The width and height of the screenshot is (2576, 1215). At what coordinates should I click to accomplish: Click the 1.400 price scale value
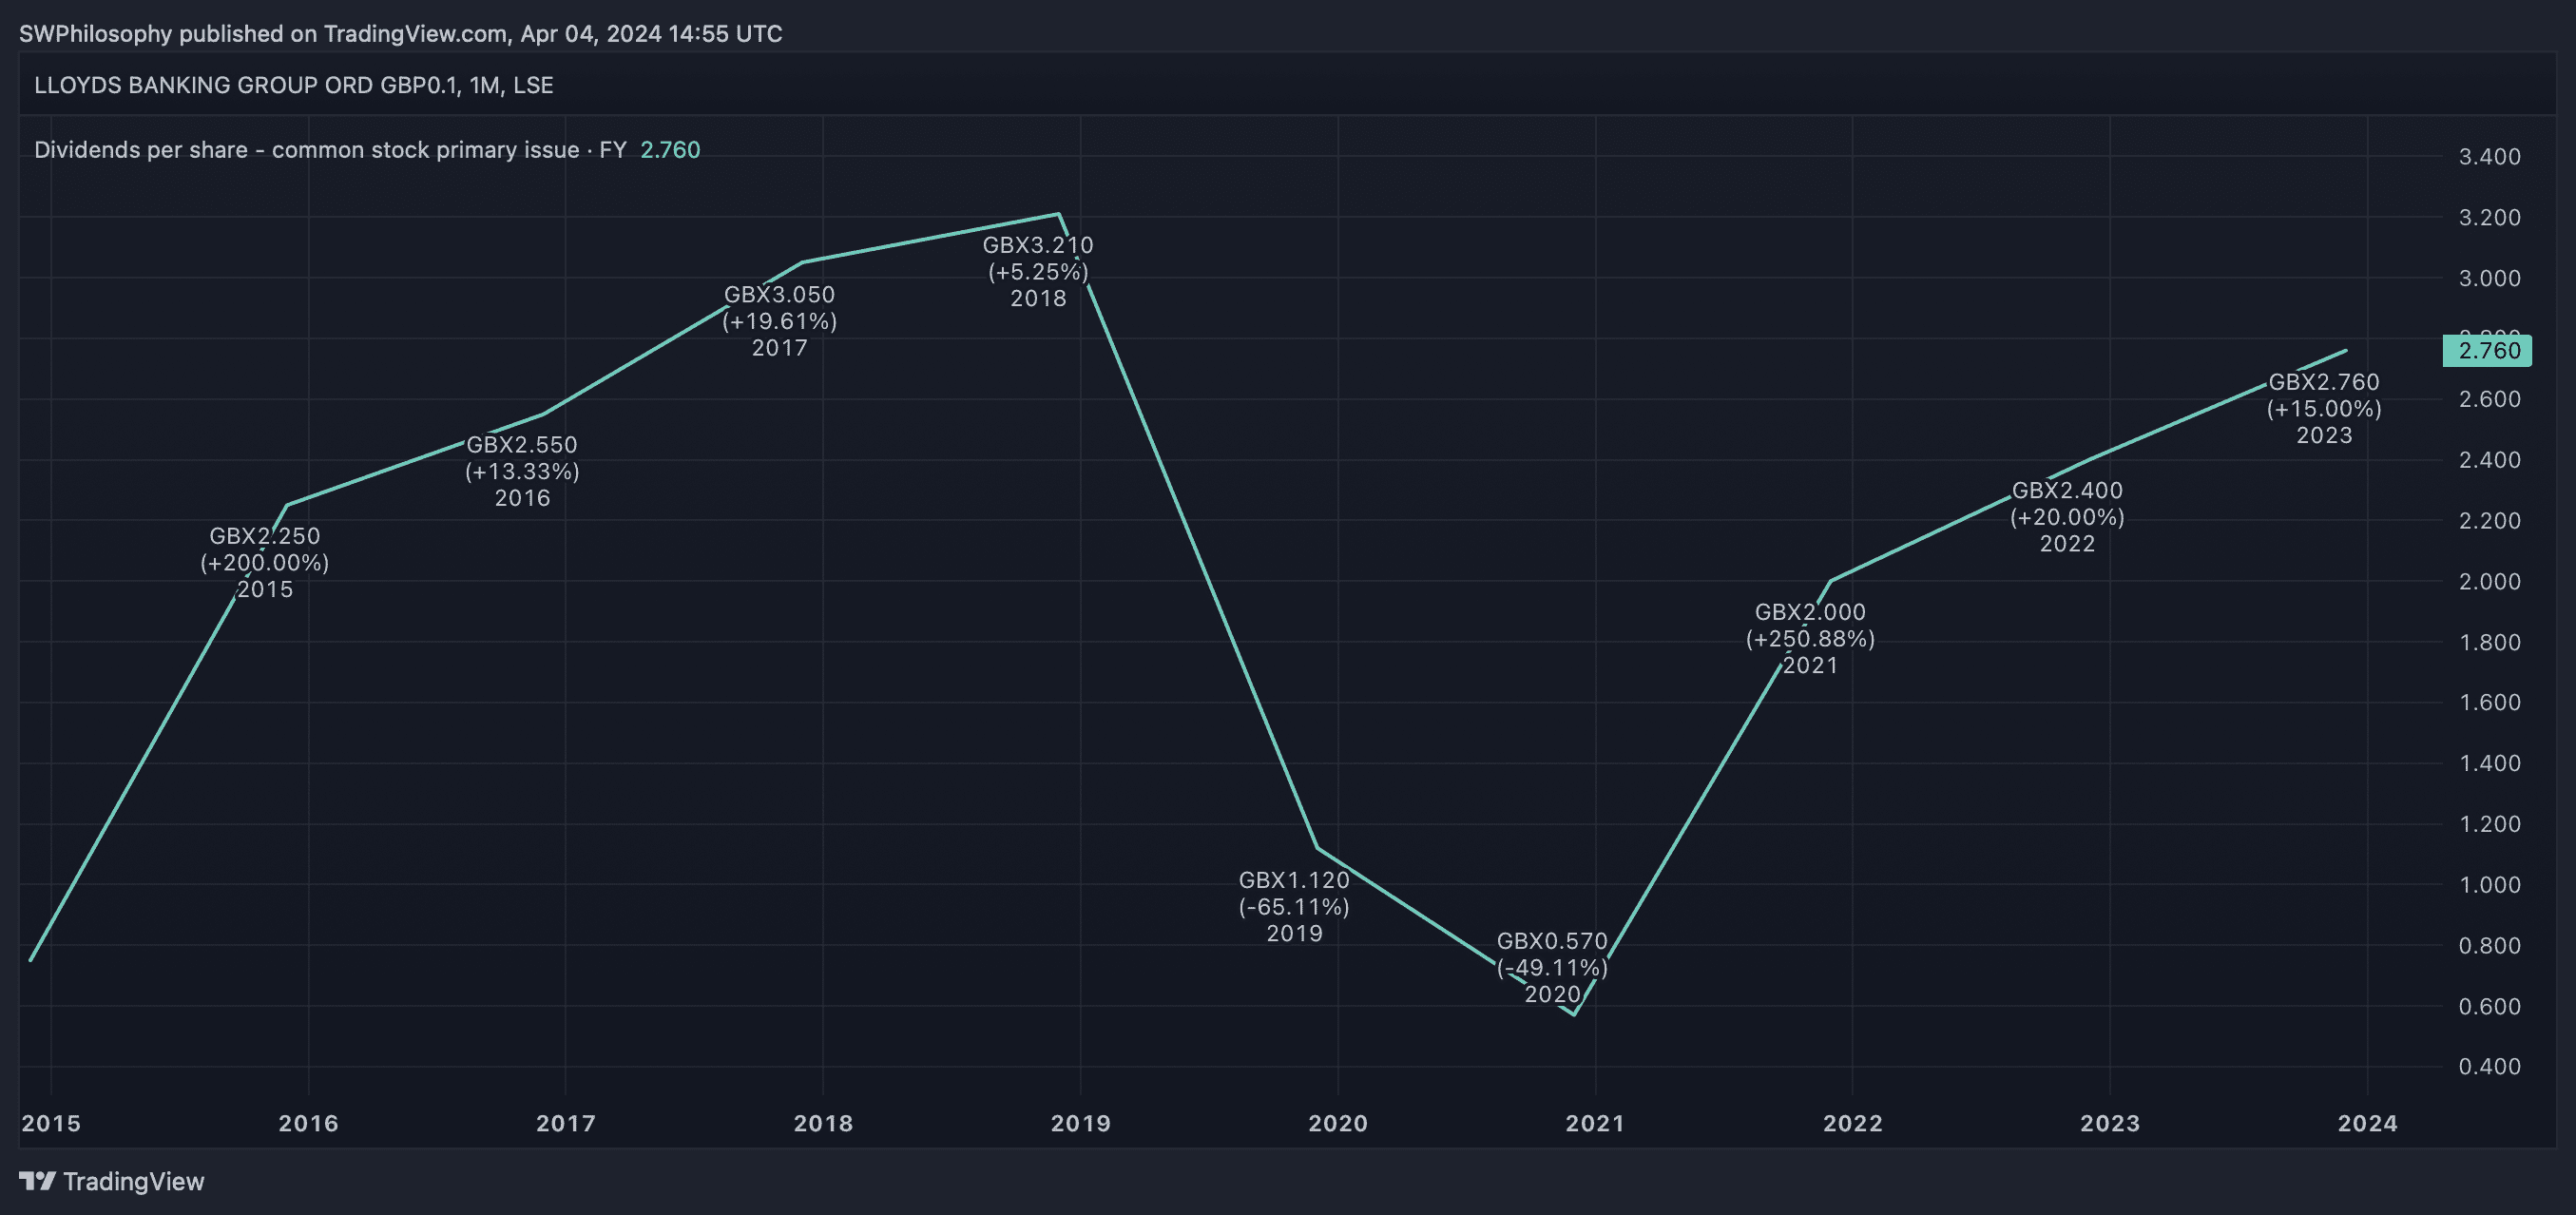(x=2490, y=763)
